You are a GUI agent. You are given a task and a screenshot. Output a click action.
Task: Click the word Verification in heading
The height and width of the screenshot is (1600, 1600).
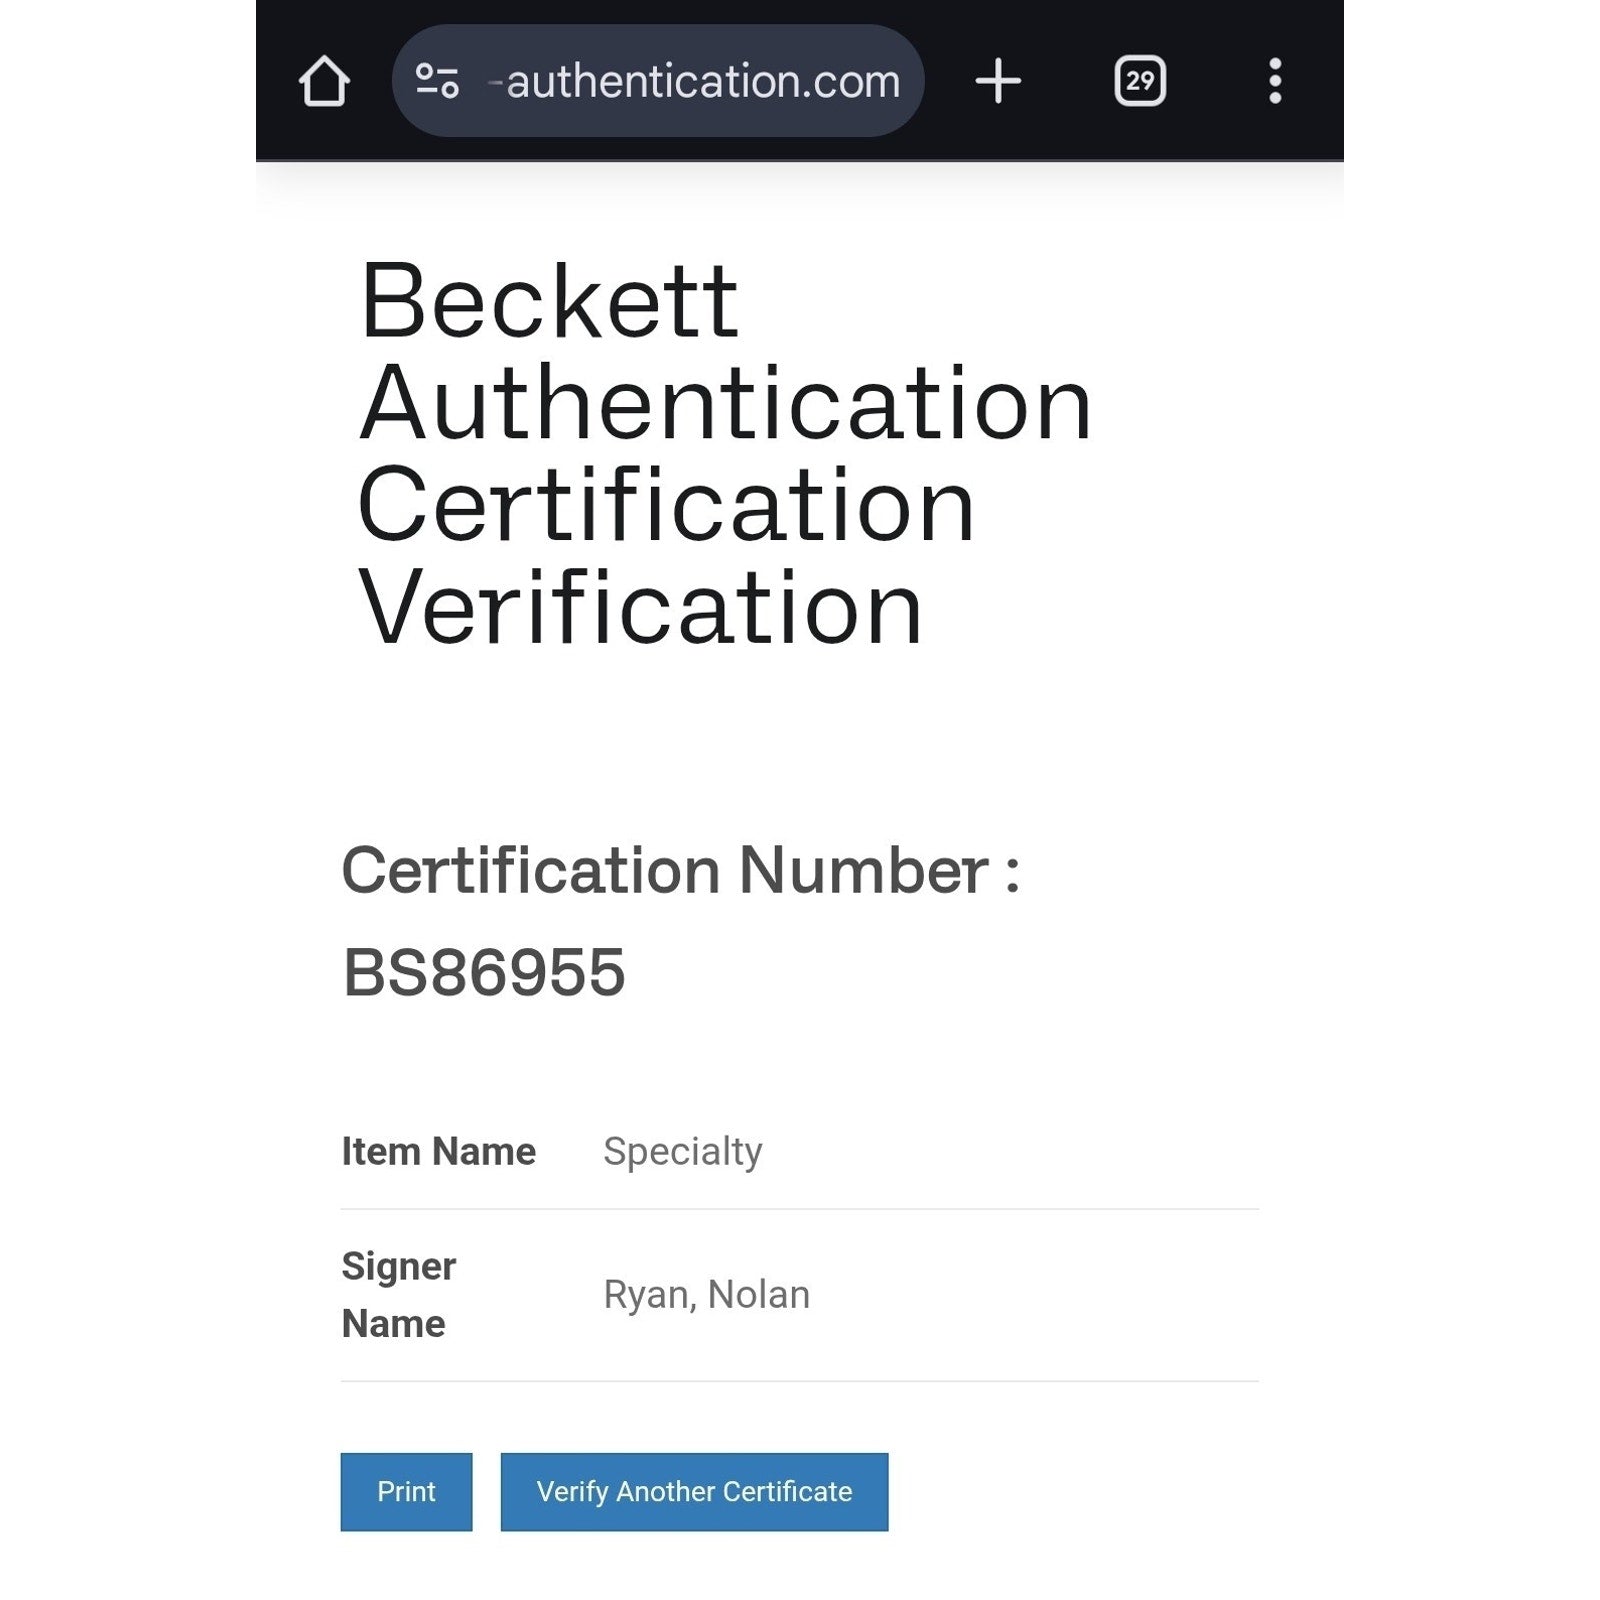640,608
